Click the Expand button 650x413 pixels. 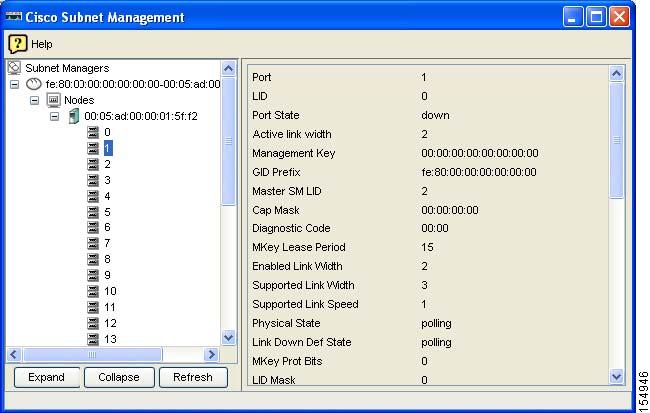tap(46, 377)
